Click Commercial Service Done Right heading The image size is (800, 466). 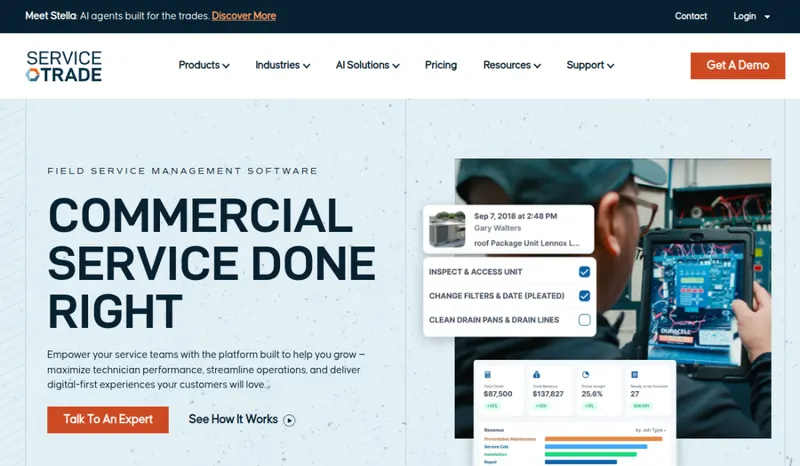[212, 263]
